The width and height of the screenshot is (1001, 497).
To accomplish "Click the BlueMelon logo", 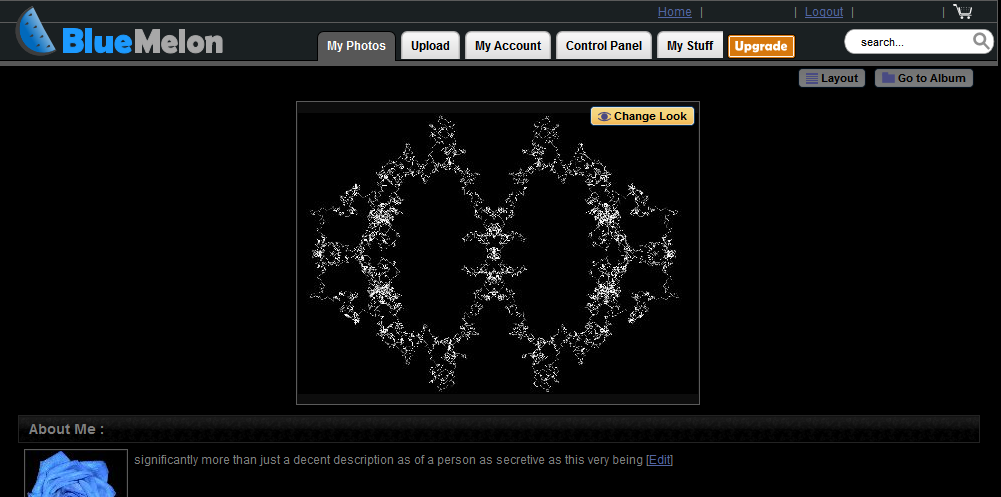I will tap(120, 32).
